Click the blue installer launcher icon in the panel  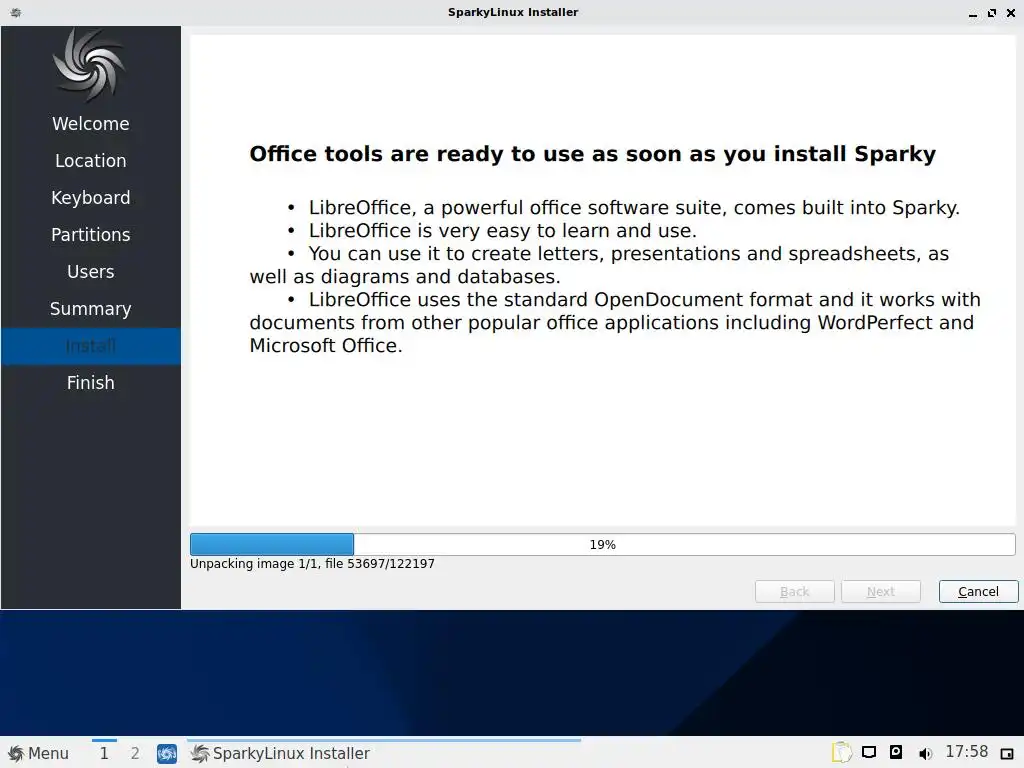pyautogui.click(x=167, y=754)
